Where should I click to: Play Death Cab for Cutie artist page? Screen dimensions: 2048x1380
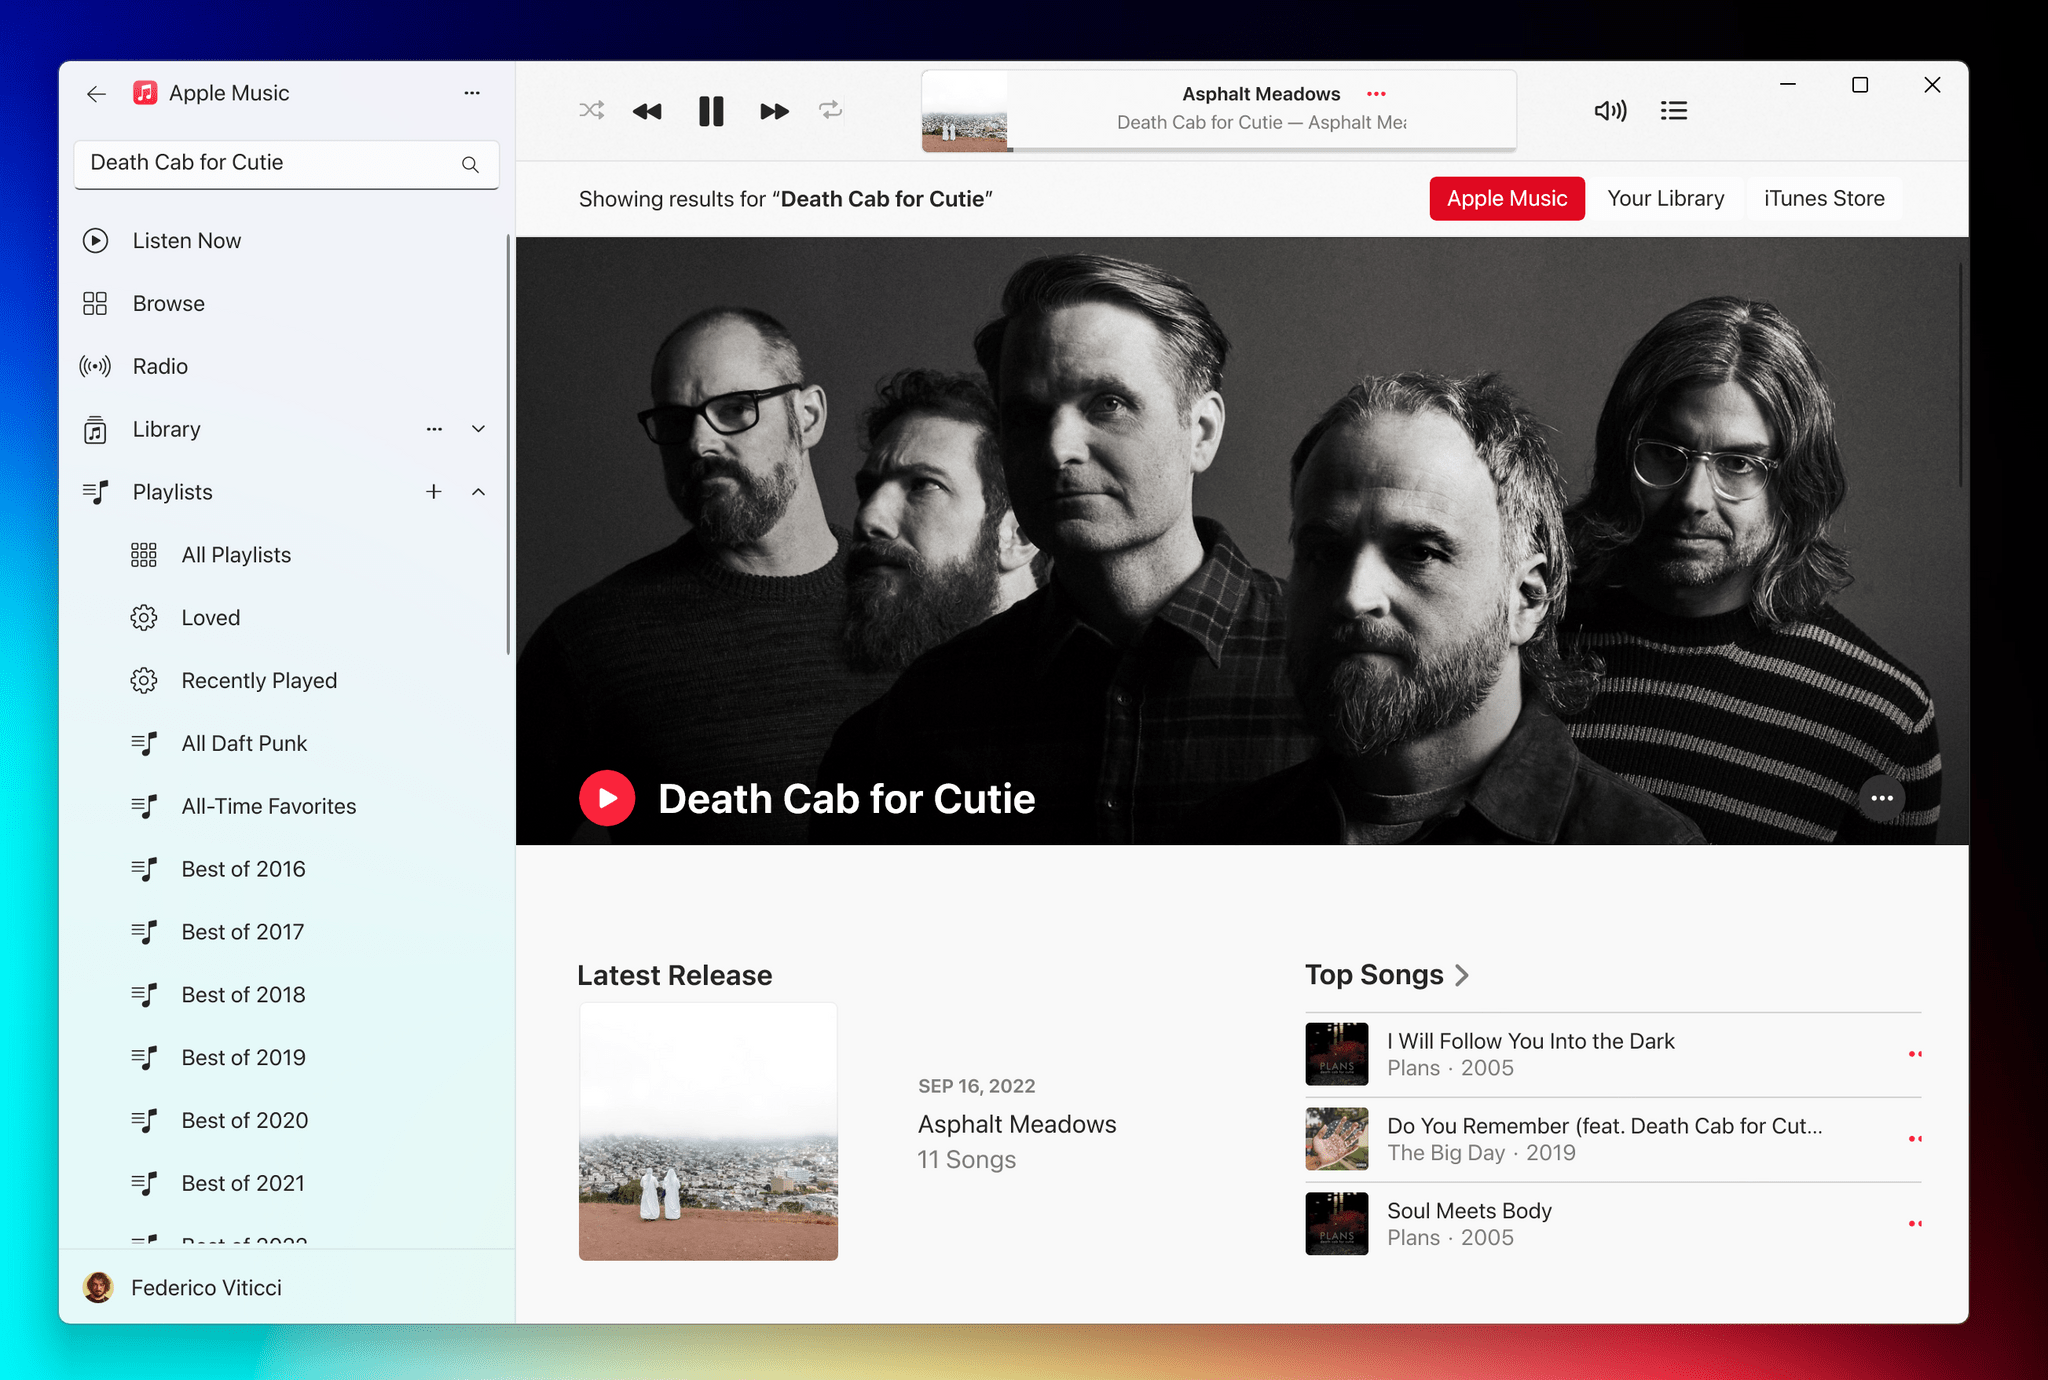[607, 796]
